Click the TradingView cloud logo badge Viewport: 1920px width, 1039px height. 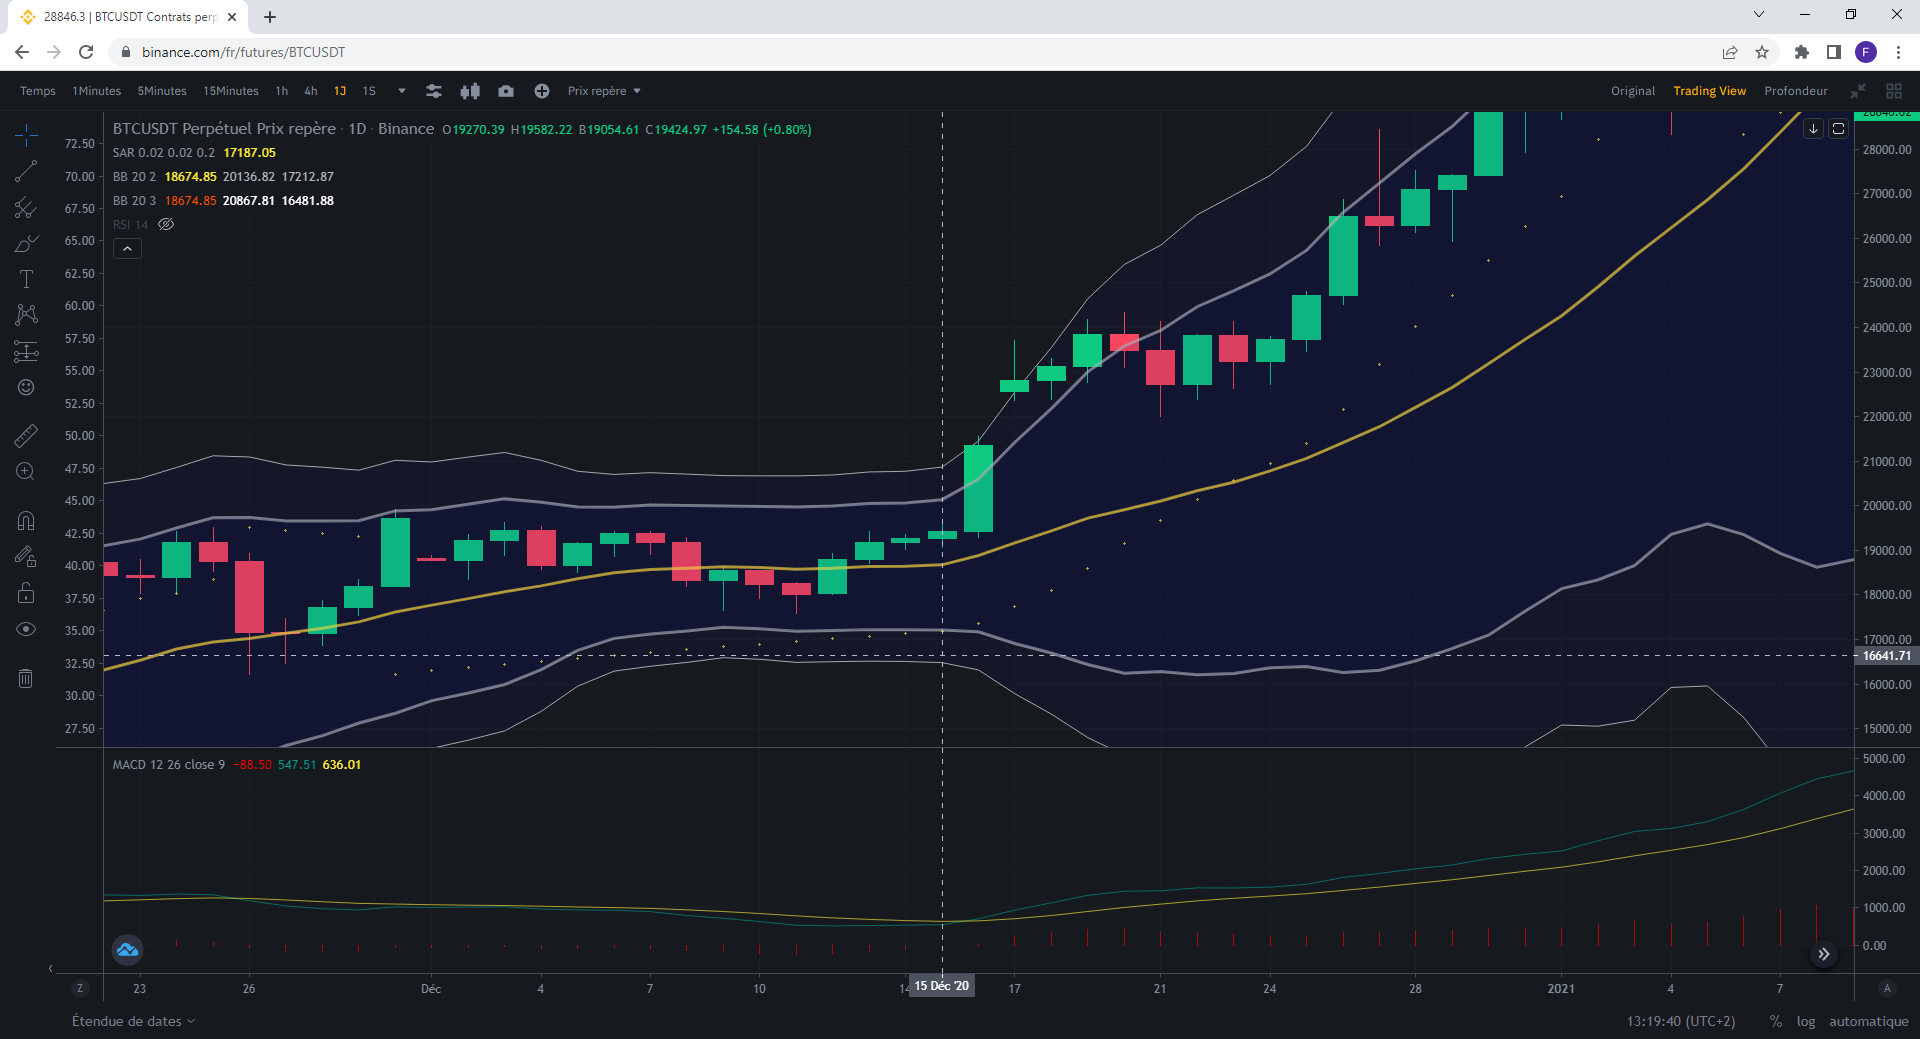point(127,949)
